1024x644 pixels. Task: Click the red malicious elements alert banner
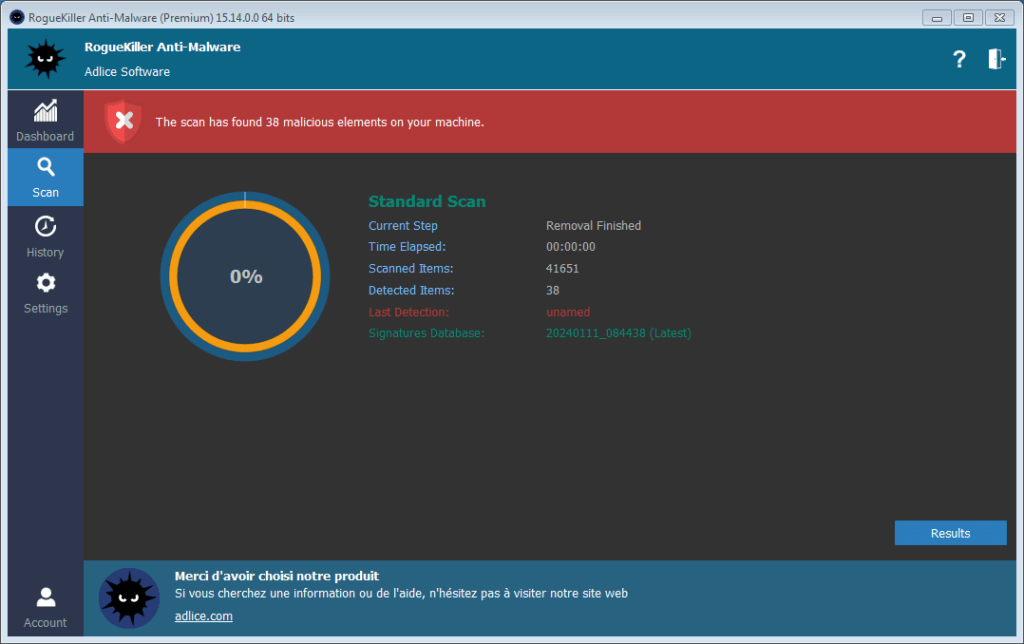[550, 122]
